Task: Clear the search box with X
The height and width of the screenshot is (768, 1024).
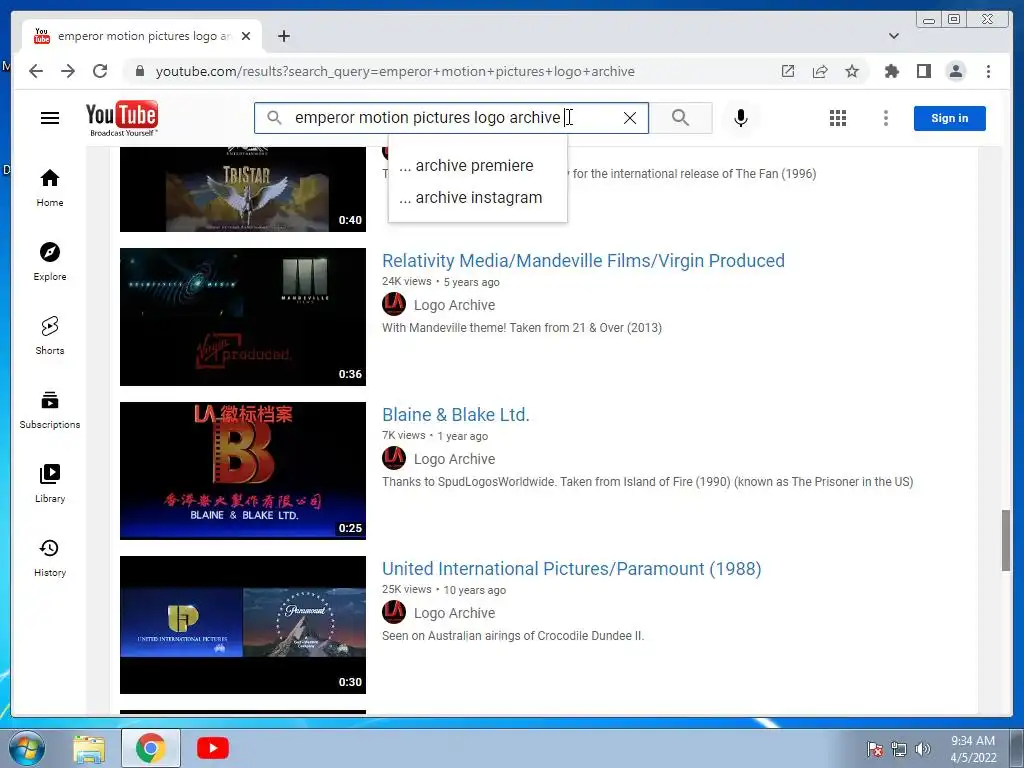Action: click(x=630, y=118)
